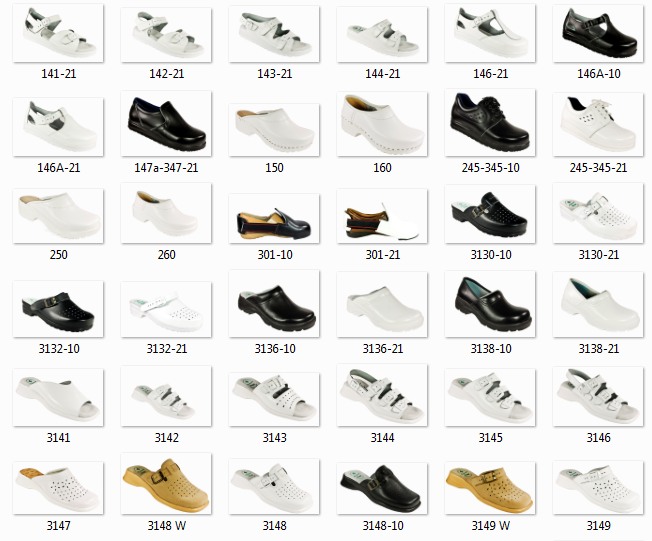Click the label '3132-10'
Viewport: 652px width, 541px height.
coord(59,348)
